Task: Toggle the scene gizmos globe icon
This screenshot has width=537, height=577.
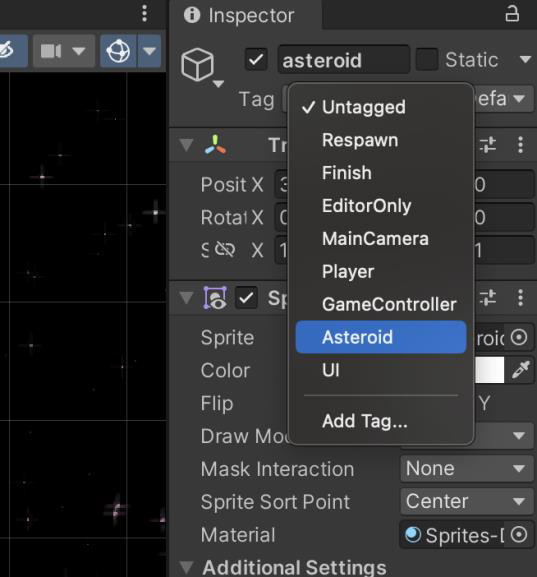Action: tap(118, 51)
